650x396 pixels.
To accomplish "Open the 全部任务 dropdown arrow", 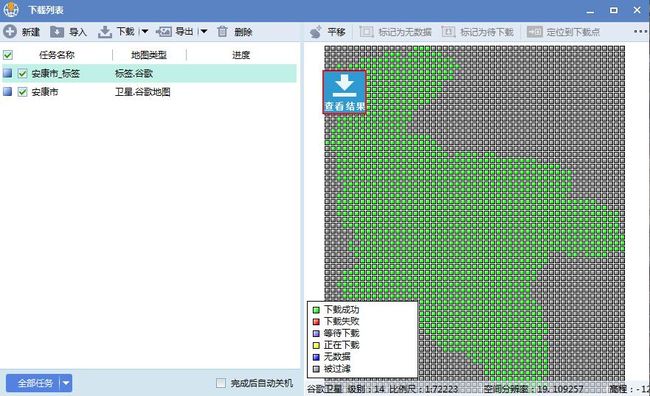I will (66, 383).
